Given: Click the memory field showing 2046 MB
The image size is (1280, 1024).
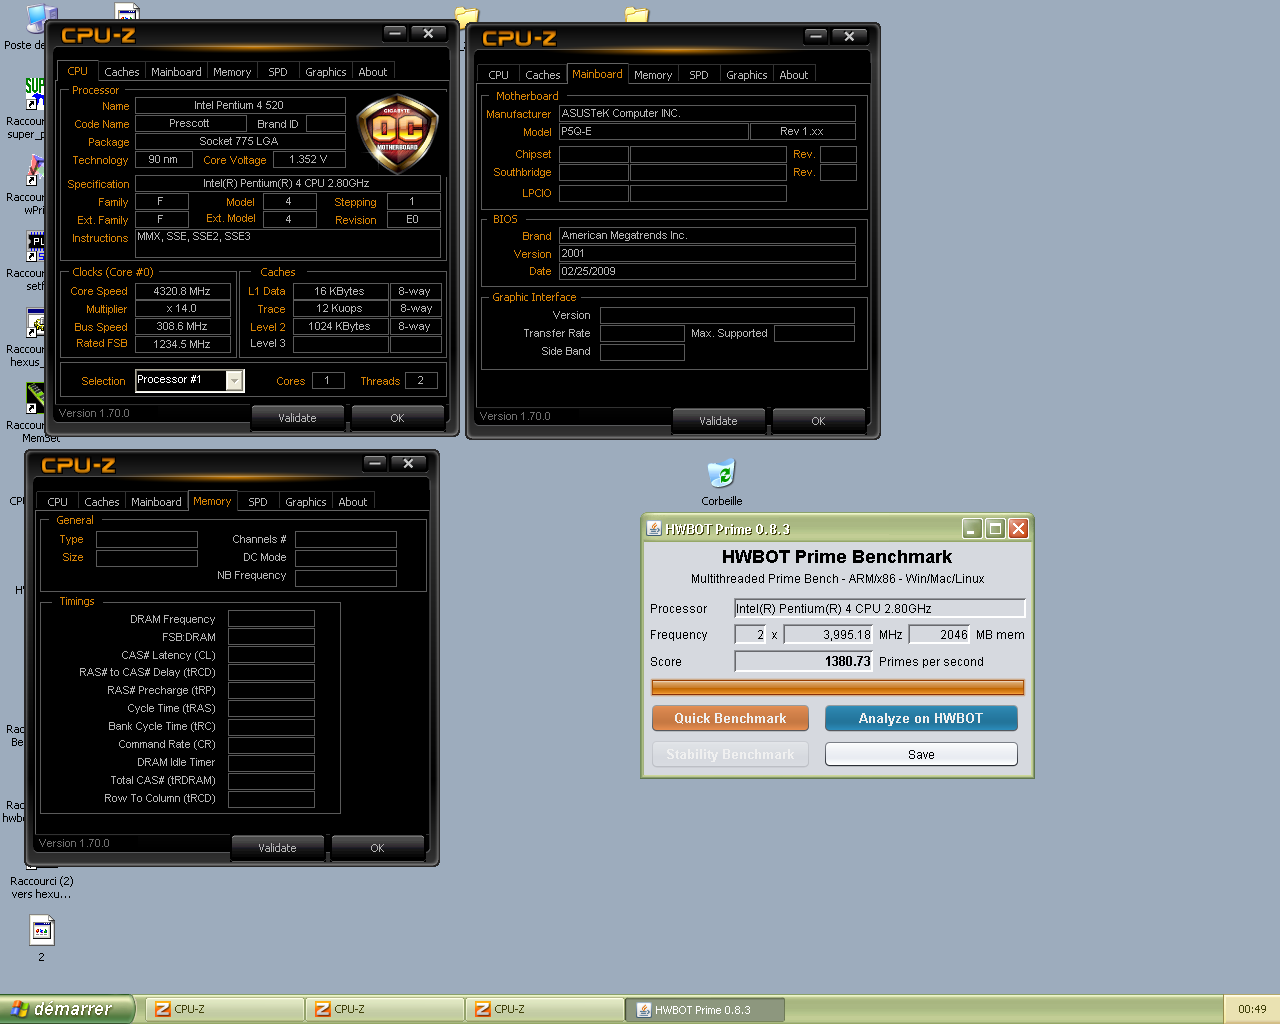Looking at the screenshot, I should [x=940, y=634].
